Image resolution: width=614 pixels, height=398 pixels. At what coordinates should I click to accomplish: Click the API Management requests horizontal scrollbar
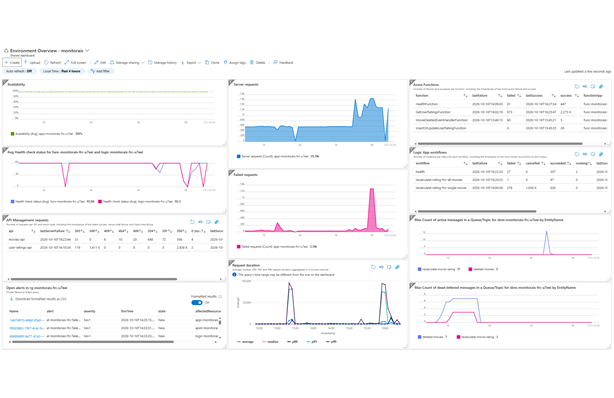(94, 279)
